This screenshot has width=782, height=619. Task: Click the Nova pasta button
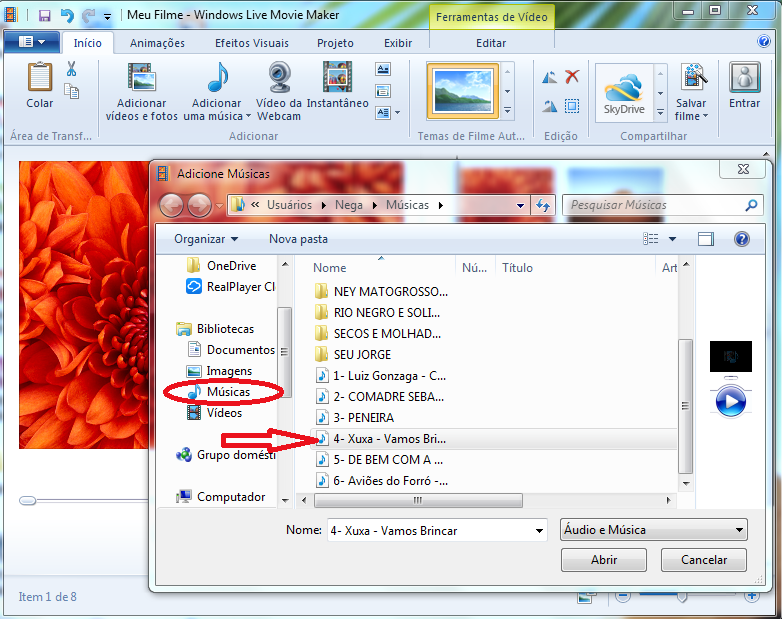[298, 239]
